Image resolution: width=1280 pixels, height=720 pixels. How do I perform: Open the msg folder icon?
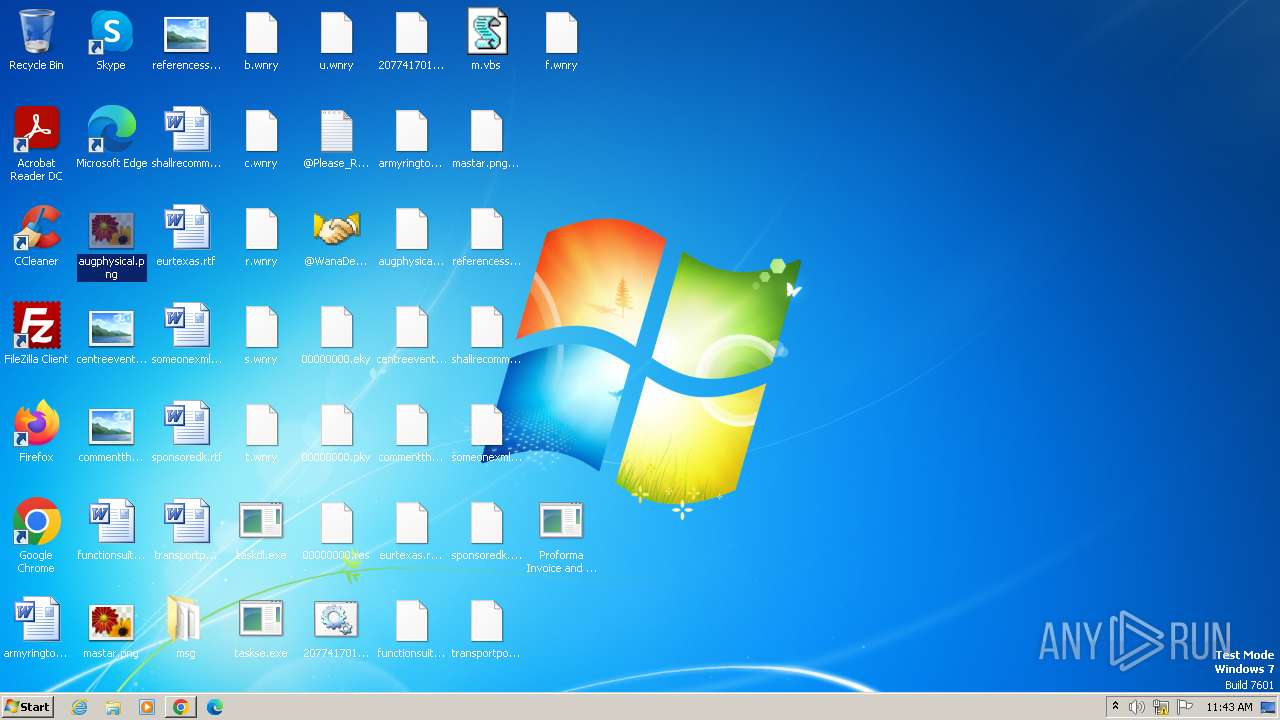click(x=186, y=629)
